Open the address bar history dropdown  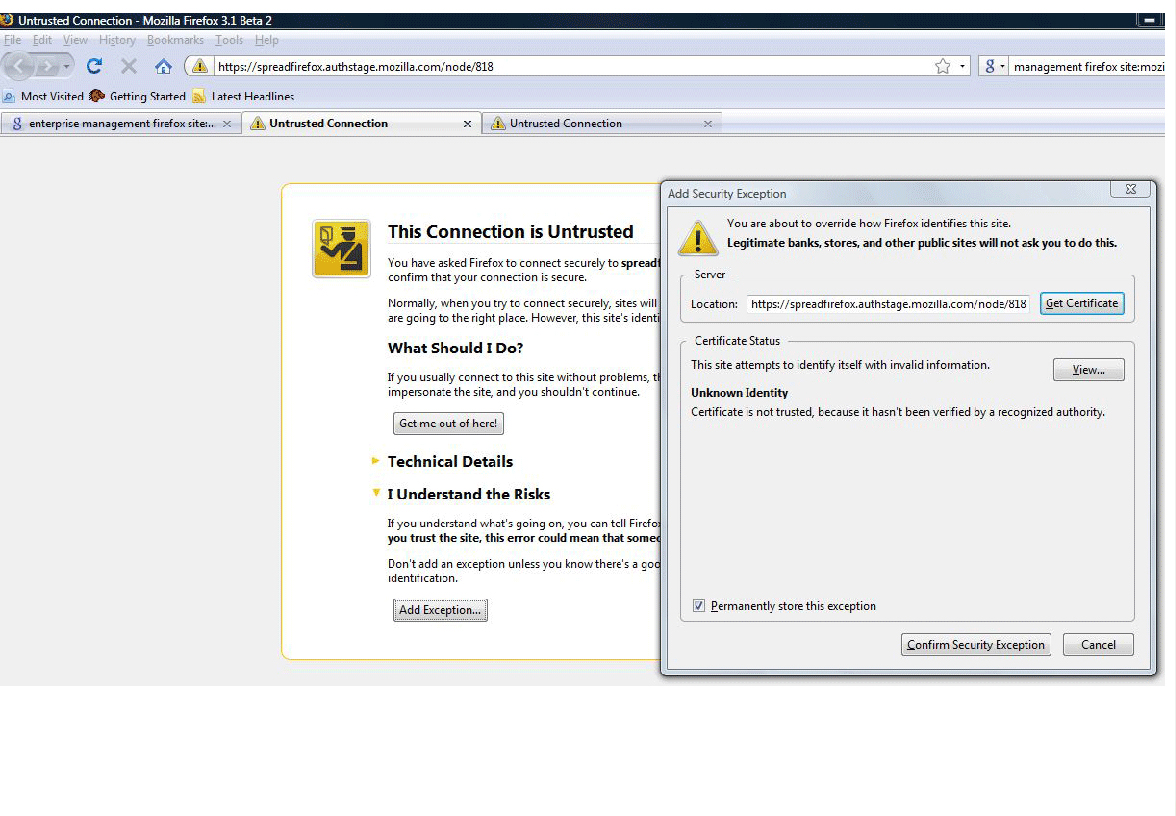[962, 67]
